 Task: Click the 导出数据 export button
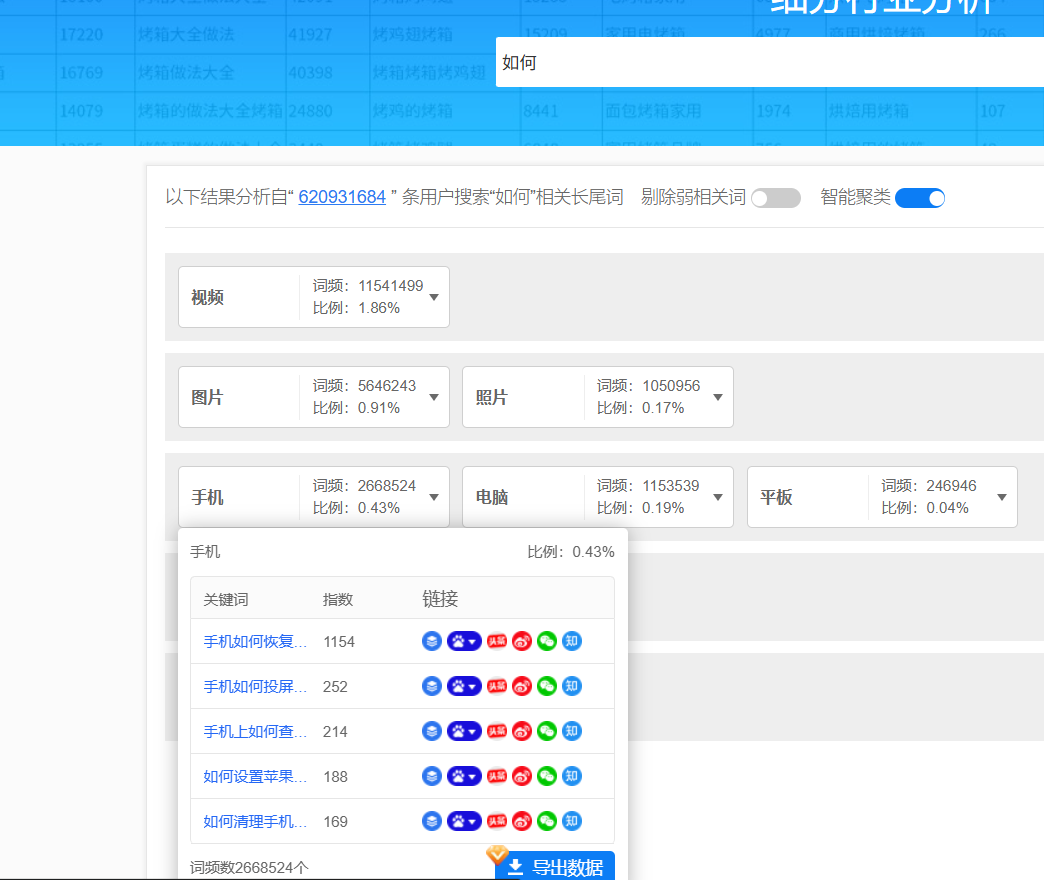point(555,867)
